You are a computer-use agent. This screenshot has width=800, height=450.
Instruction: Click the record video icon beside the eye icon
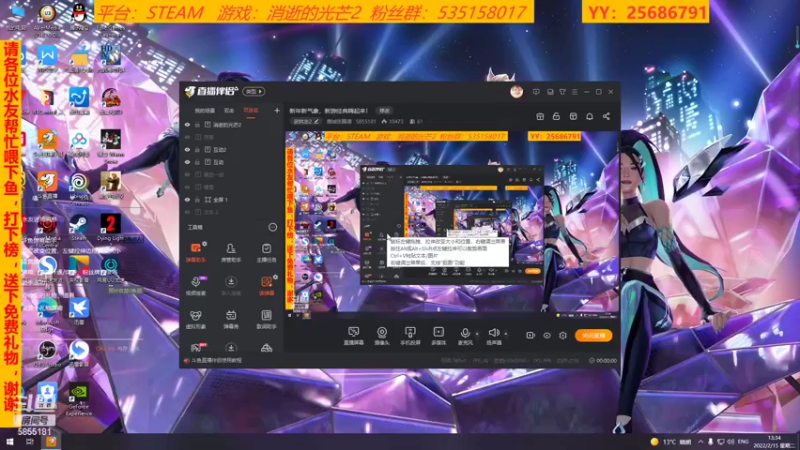tap(531, 335)
